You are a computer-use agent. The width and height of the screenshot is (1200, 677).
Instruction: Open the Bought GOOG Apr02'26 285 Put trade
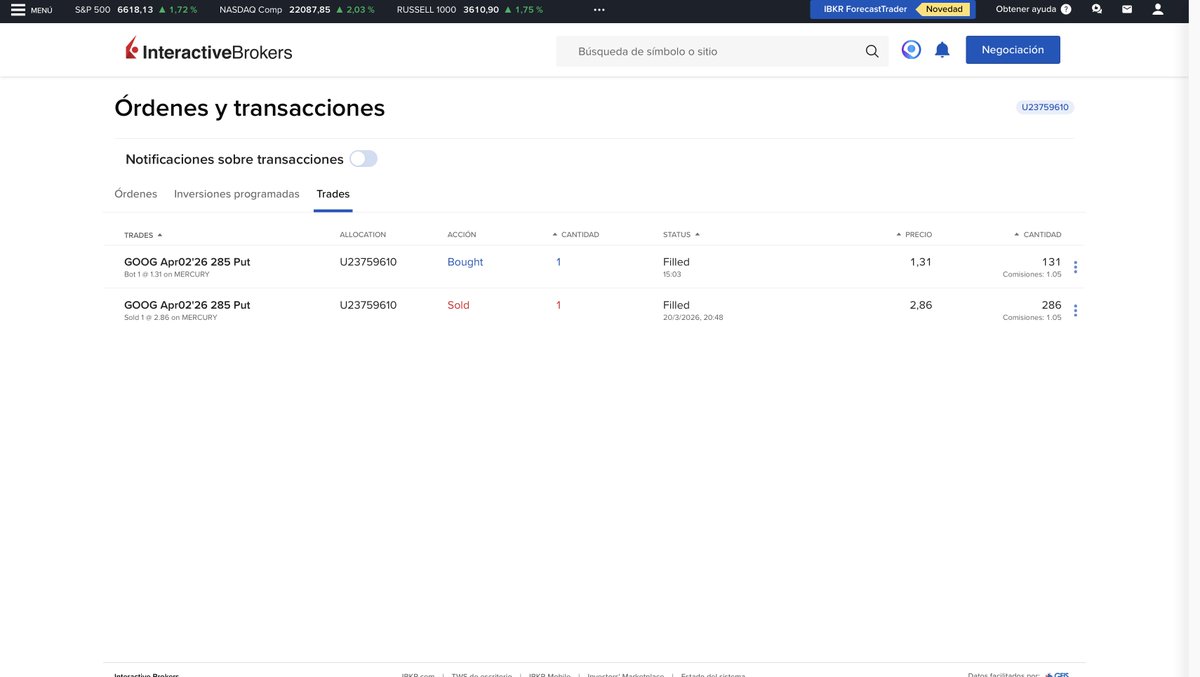(x=187, y=262)
